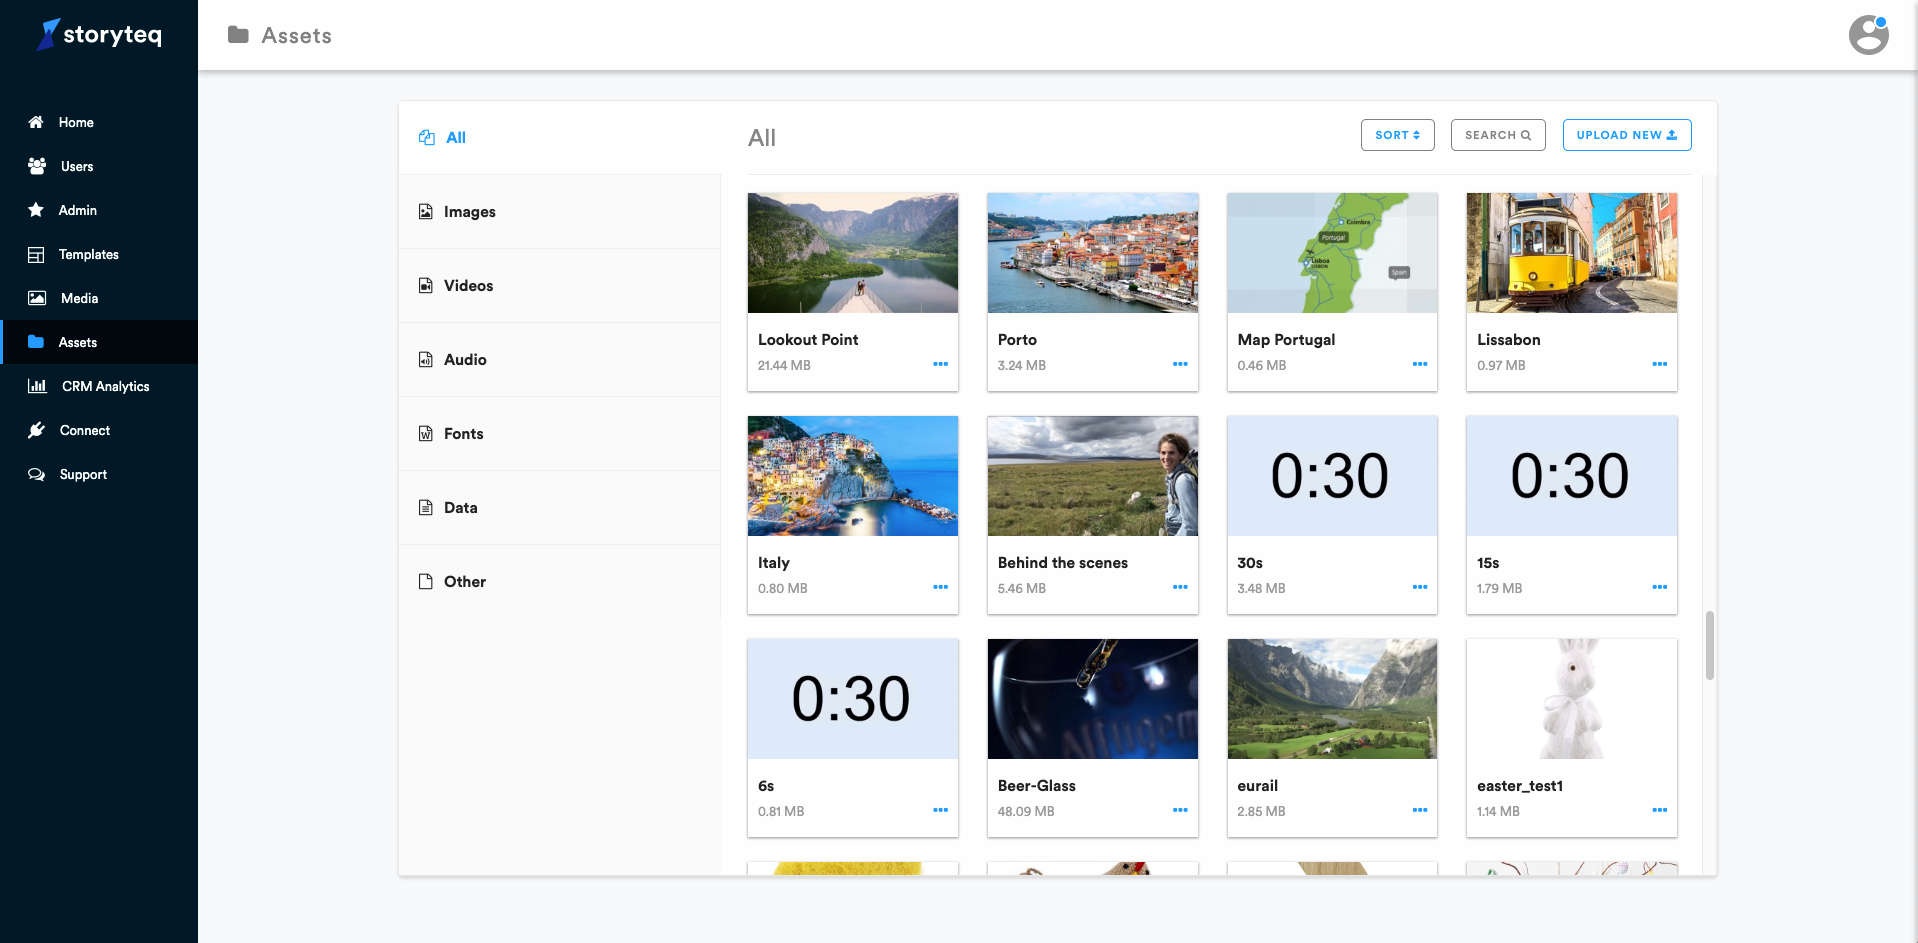This screenshot has height=943, width=1918.
Task: Show more options for Lissabon asset
Action: tap(1659, 364)
